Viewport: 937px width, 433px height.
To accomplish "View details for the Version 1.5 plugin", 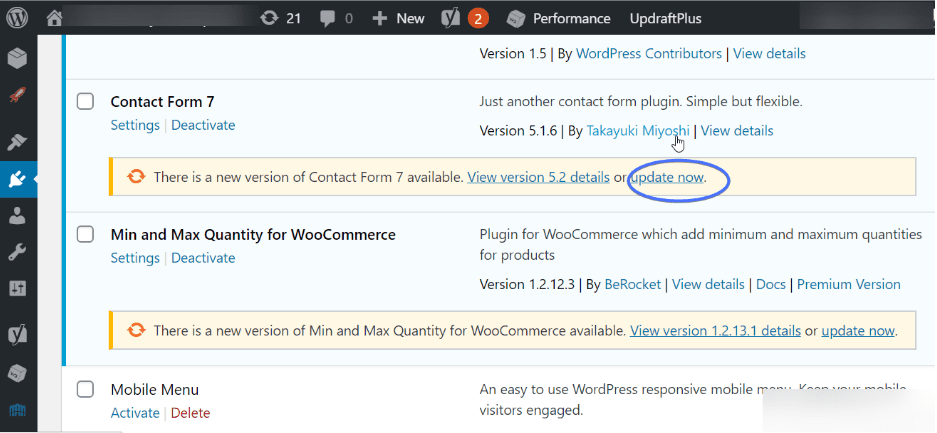I will click(x=769, y=54).
